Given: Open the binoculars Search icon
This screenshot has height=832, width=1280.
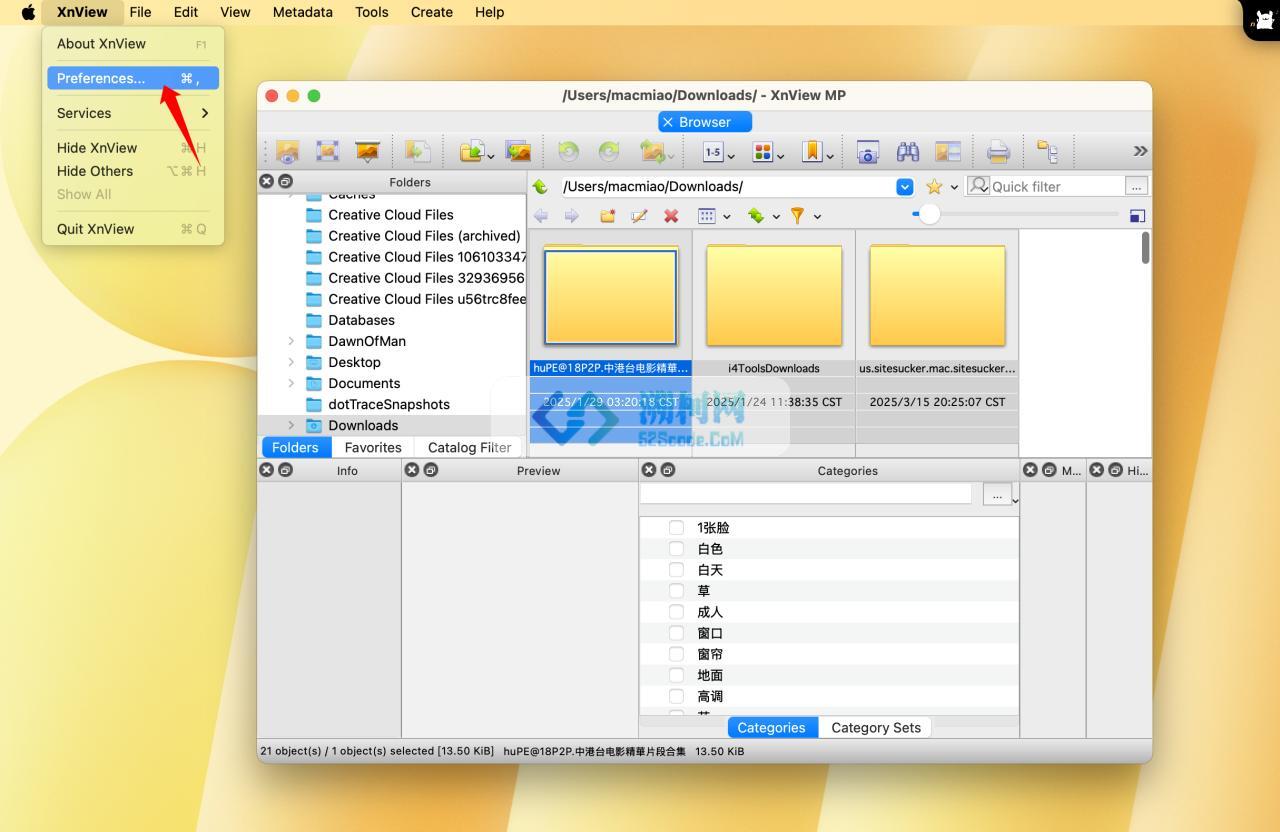Looking at the screenshot, I should (x=908, y=152).
